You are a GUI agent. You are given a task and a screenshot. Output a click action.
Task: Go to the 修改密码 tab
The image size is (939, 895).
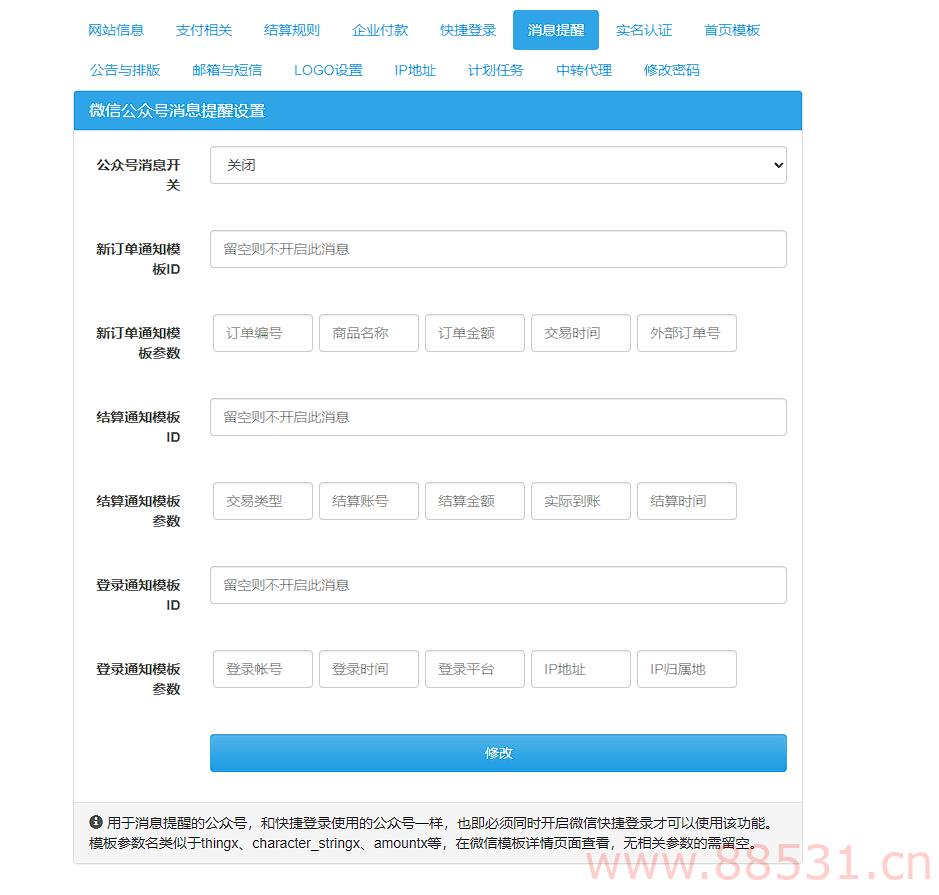coord(672,70)
